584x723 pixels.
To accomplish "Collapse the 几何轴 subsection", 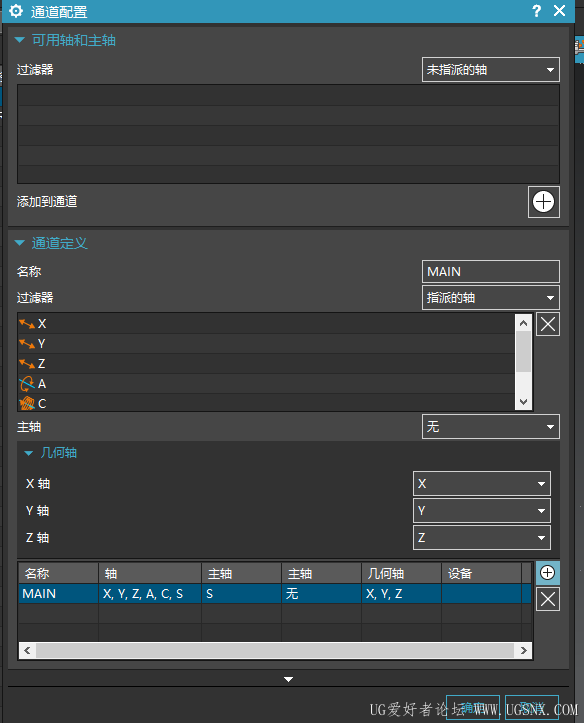I will 29,453.
